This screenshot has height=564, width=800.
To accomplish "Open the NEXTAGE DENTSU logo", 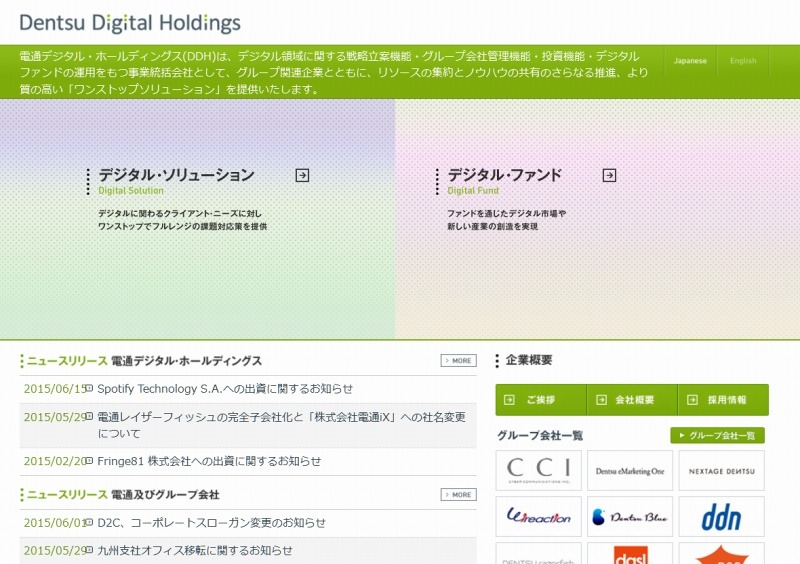I will pos(721,471).
